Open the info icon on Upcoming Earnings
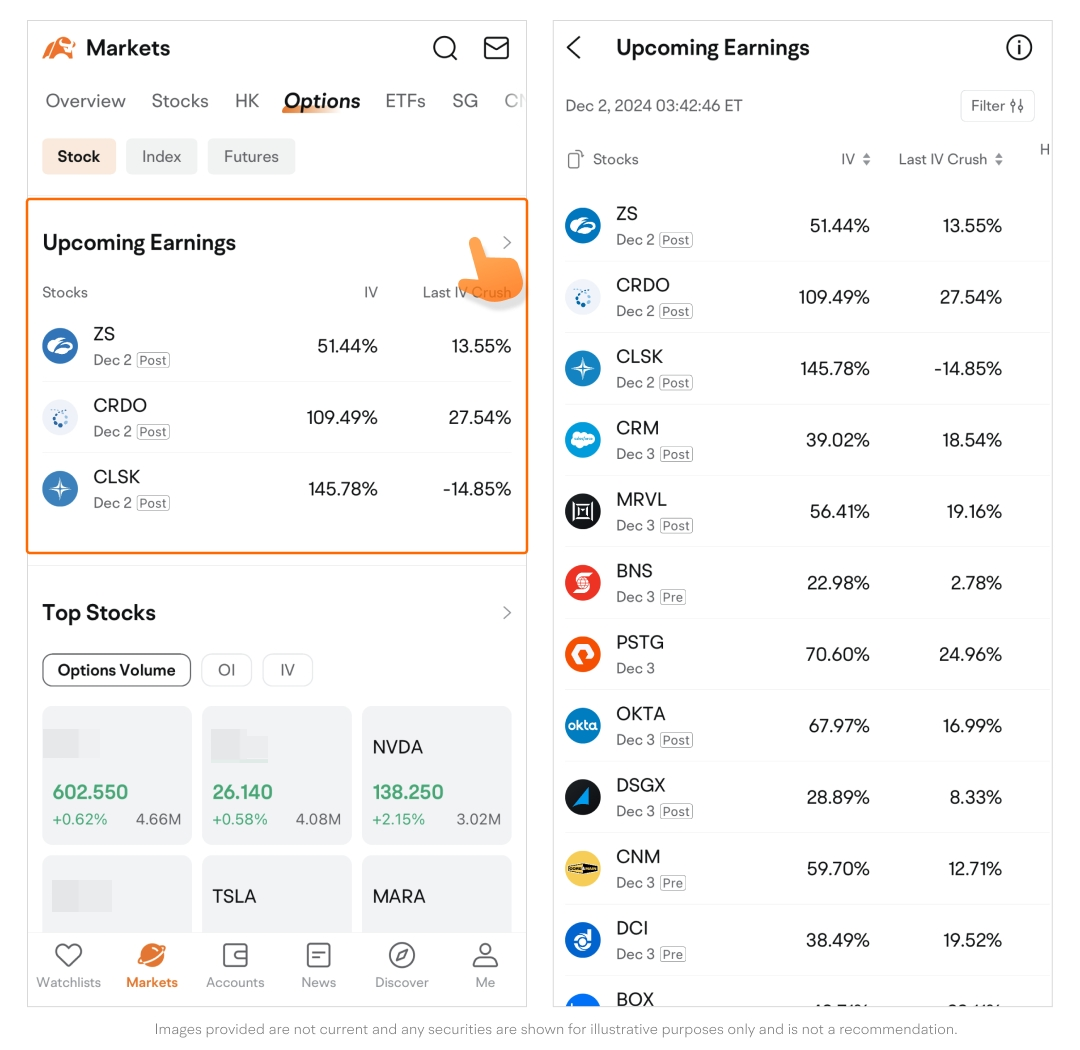1080x1050 pixels. tap(1019, 48)
